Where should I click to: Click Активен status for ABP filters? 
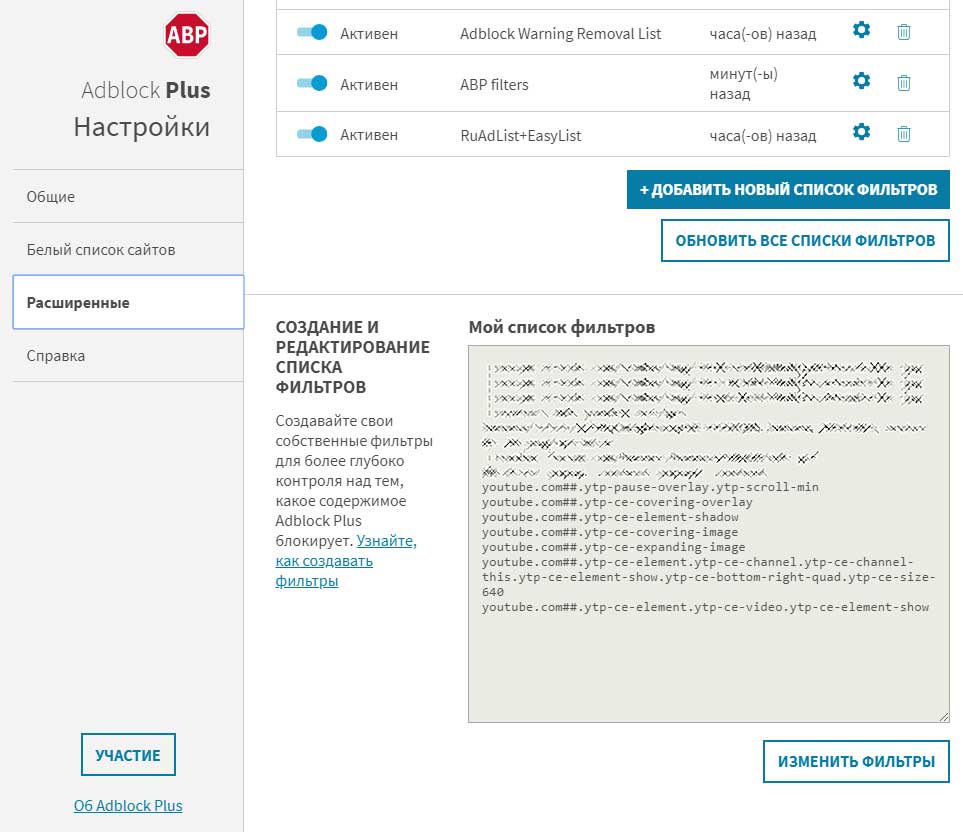click(369, 85)
